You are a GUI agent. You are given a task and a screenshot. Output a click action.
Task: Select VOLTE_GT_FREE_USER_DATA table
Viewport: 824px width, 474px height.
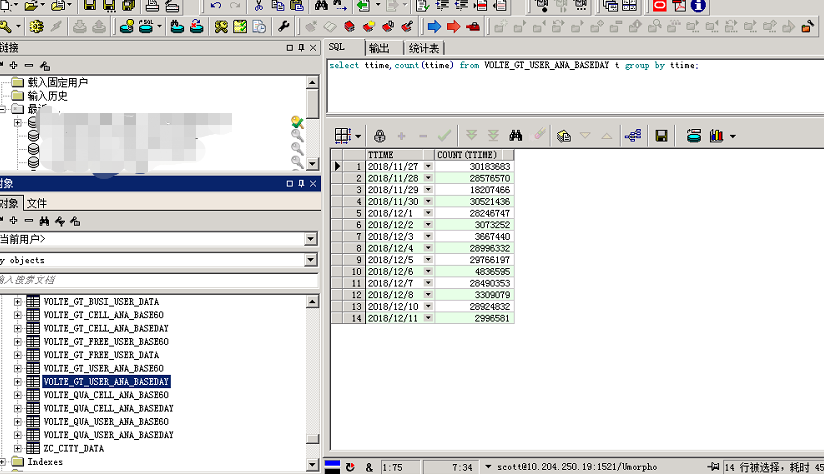click(101, 355)
